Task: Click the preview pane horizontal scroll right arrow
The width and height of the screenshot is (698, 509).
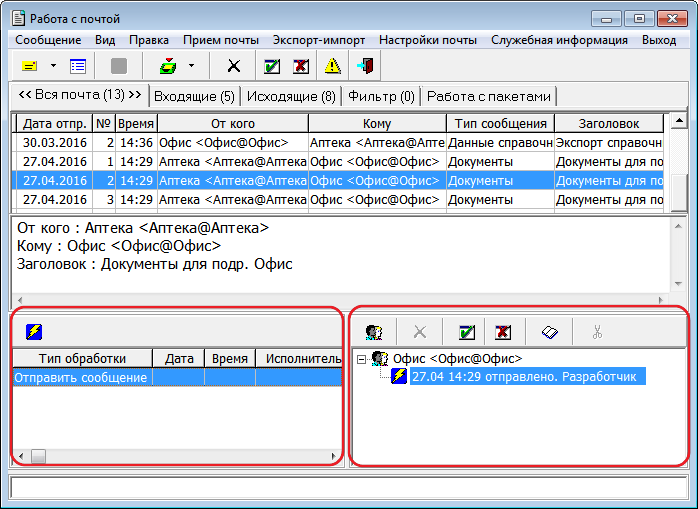Action: tap(661, 301)
